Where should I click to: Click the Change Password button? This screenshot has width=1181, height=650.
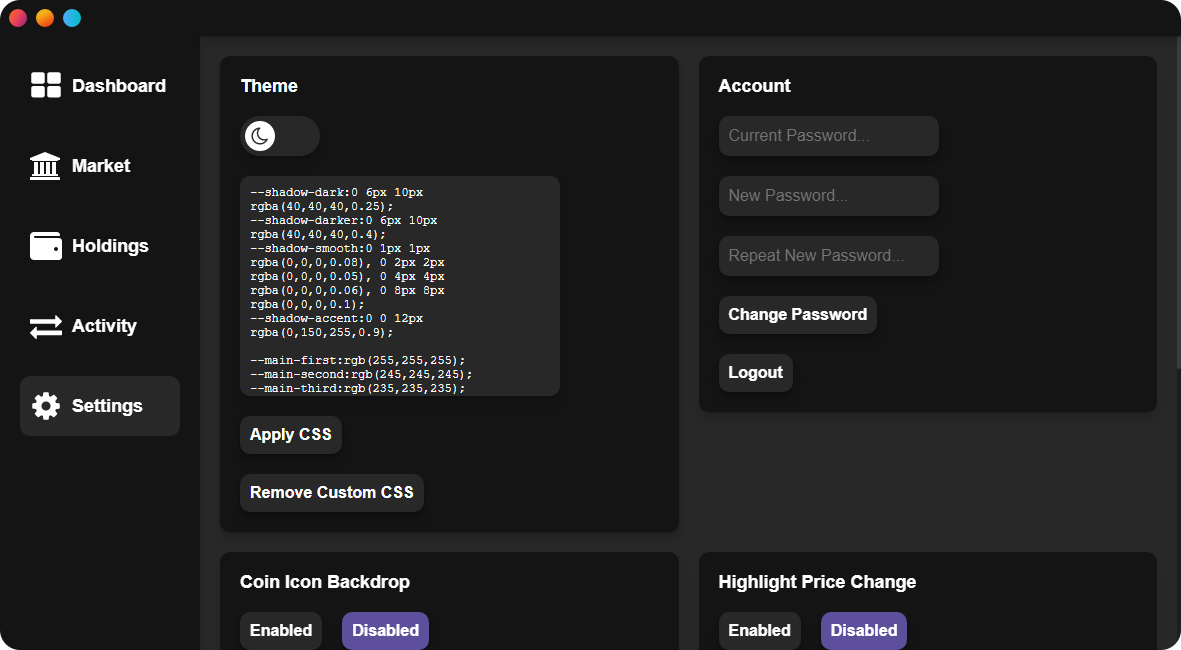click(798, 315)
